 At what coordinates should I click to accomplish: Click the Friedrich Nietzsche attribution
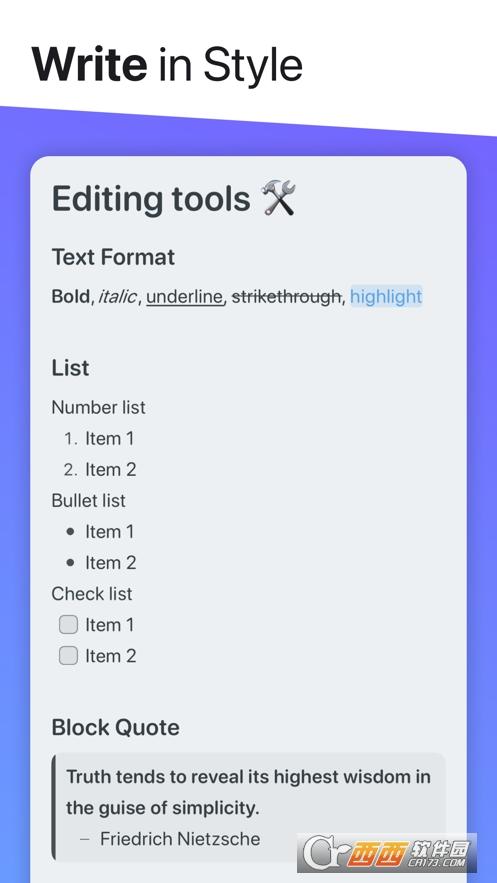point(180,839)
